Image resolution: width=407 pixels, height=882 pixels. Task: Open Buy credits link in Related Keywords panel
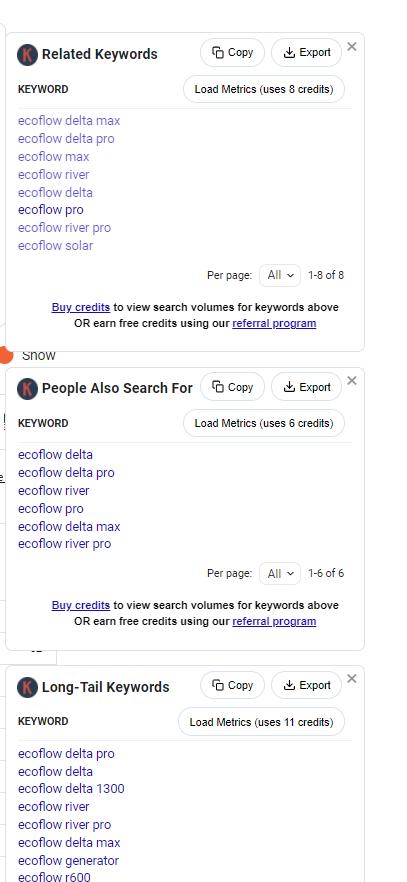(81, 307)
